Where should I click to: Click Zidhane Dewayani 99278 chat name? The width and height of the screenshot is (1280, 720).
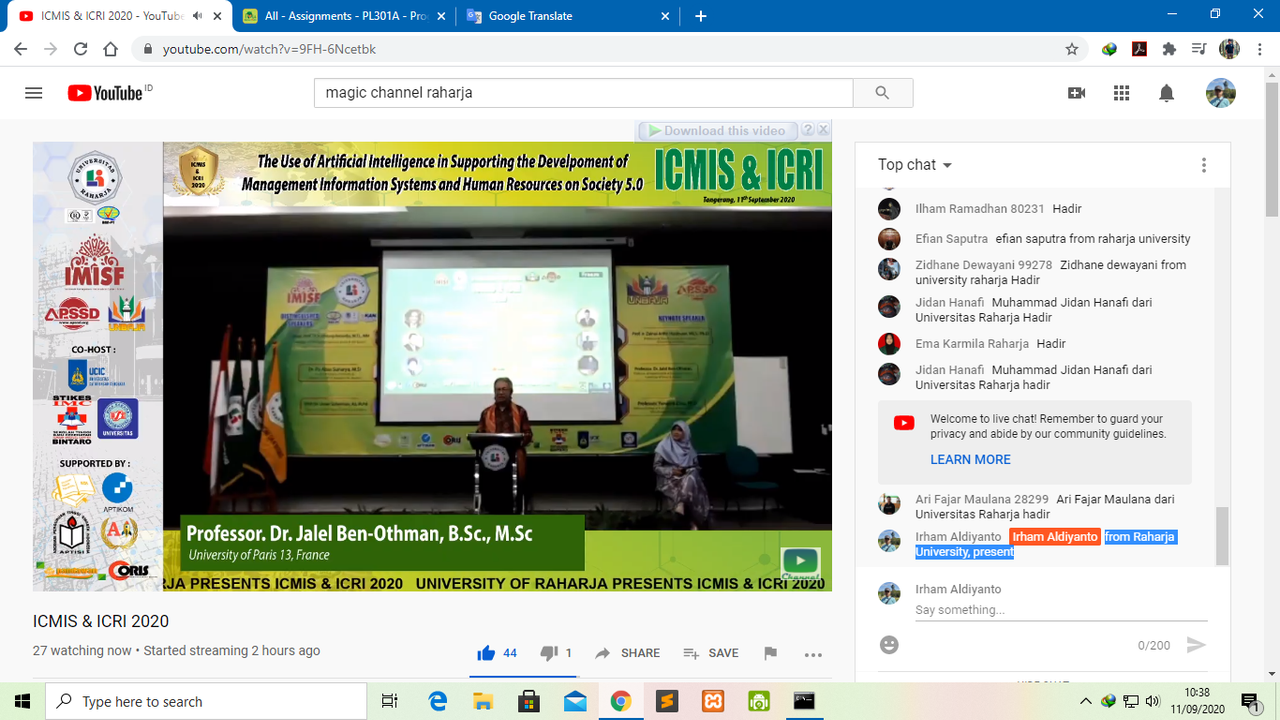pyautogui.click(x=983, y=265)
